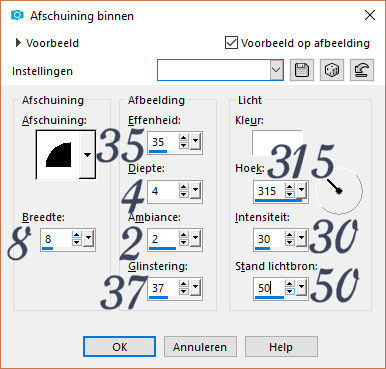Decrease Stand lichtbron value with down arrow

[x=290, y=291]
